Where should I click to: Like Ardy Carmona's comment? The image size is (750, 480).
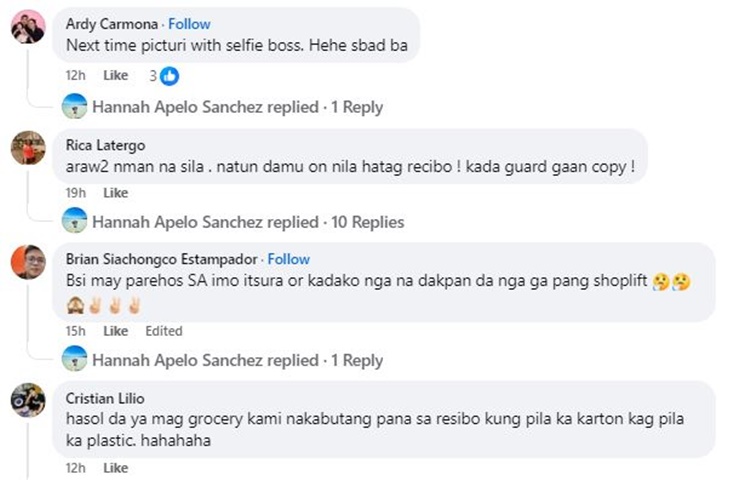116,76
